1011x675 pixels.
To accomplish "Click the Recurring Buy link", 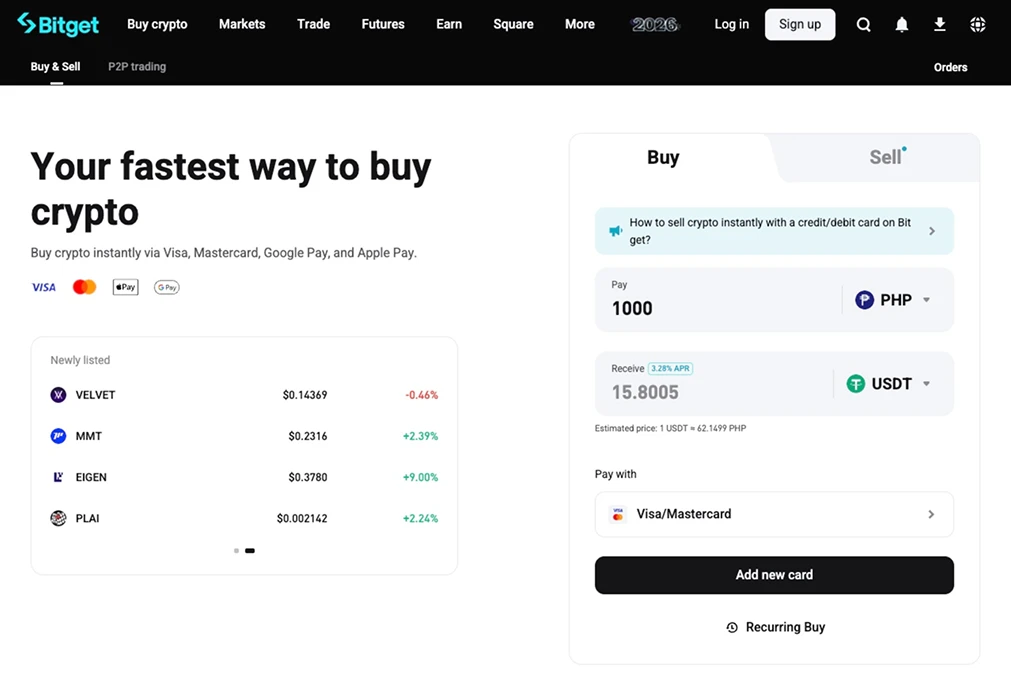I will coord(776,627).
